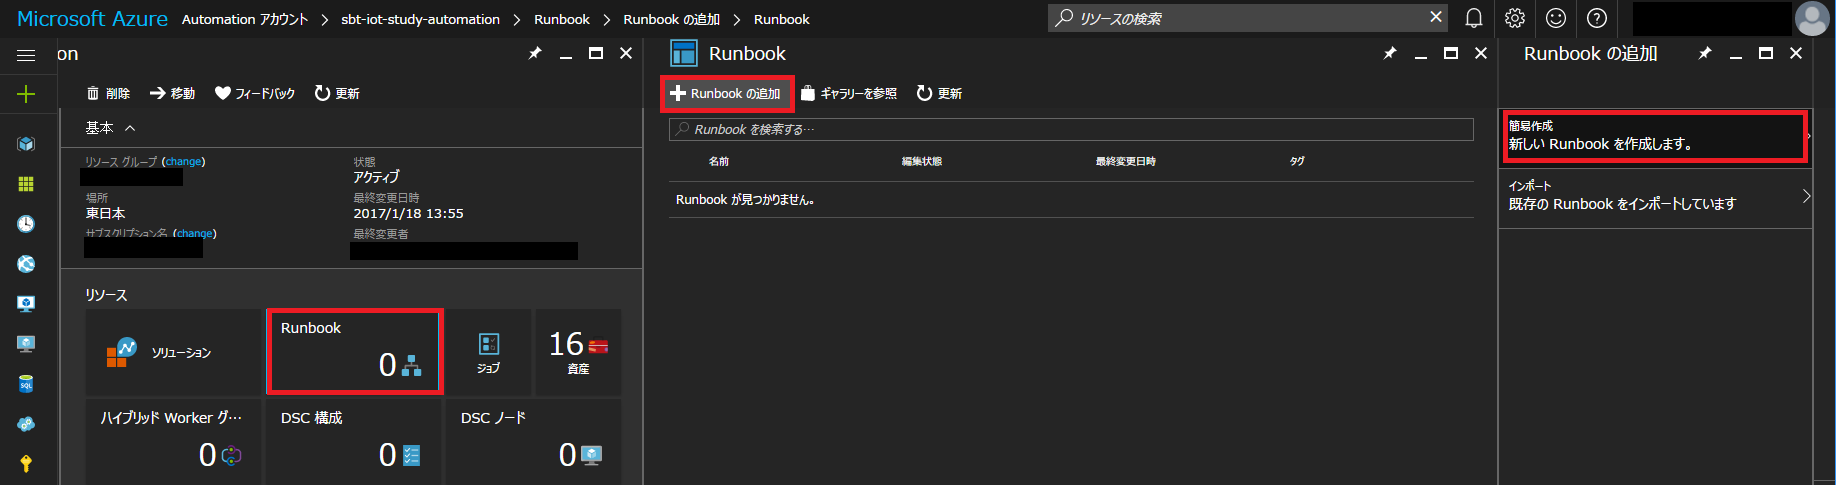
Task: Click the 移動 (Move) toolbar button
Action: (172, 93)
